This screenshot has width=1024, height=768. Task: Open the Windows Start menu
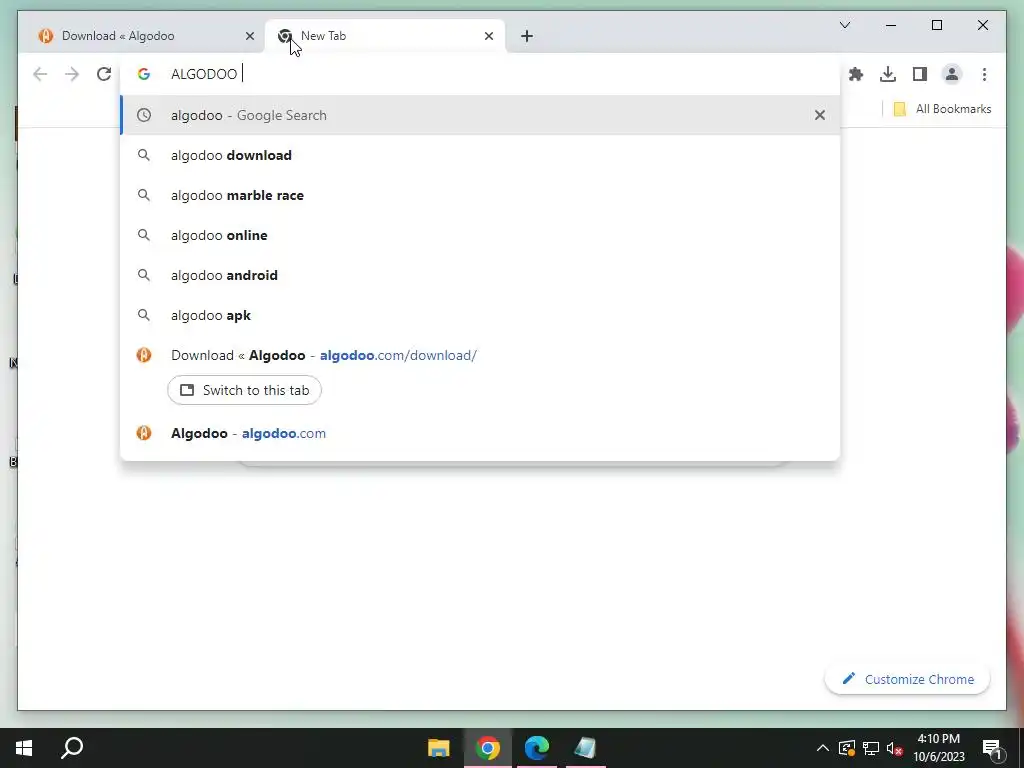pyautogui.click(x=24, y=748)
